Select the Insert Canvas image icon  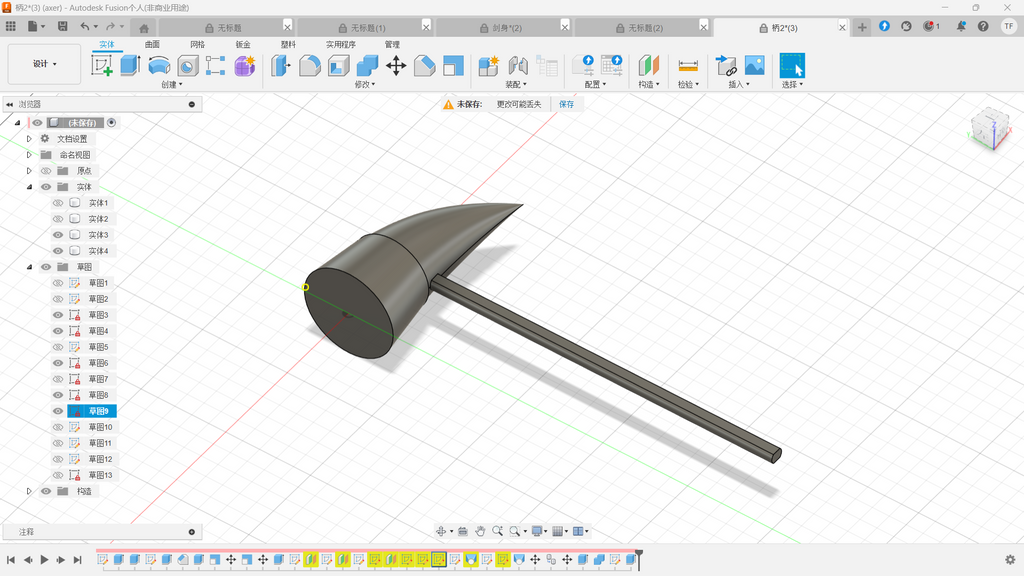(754, 66)
